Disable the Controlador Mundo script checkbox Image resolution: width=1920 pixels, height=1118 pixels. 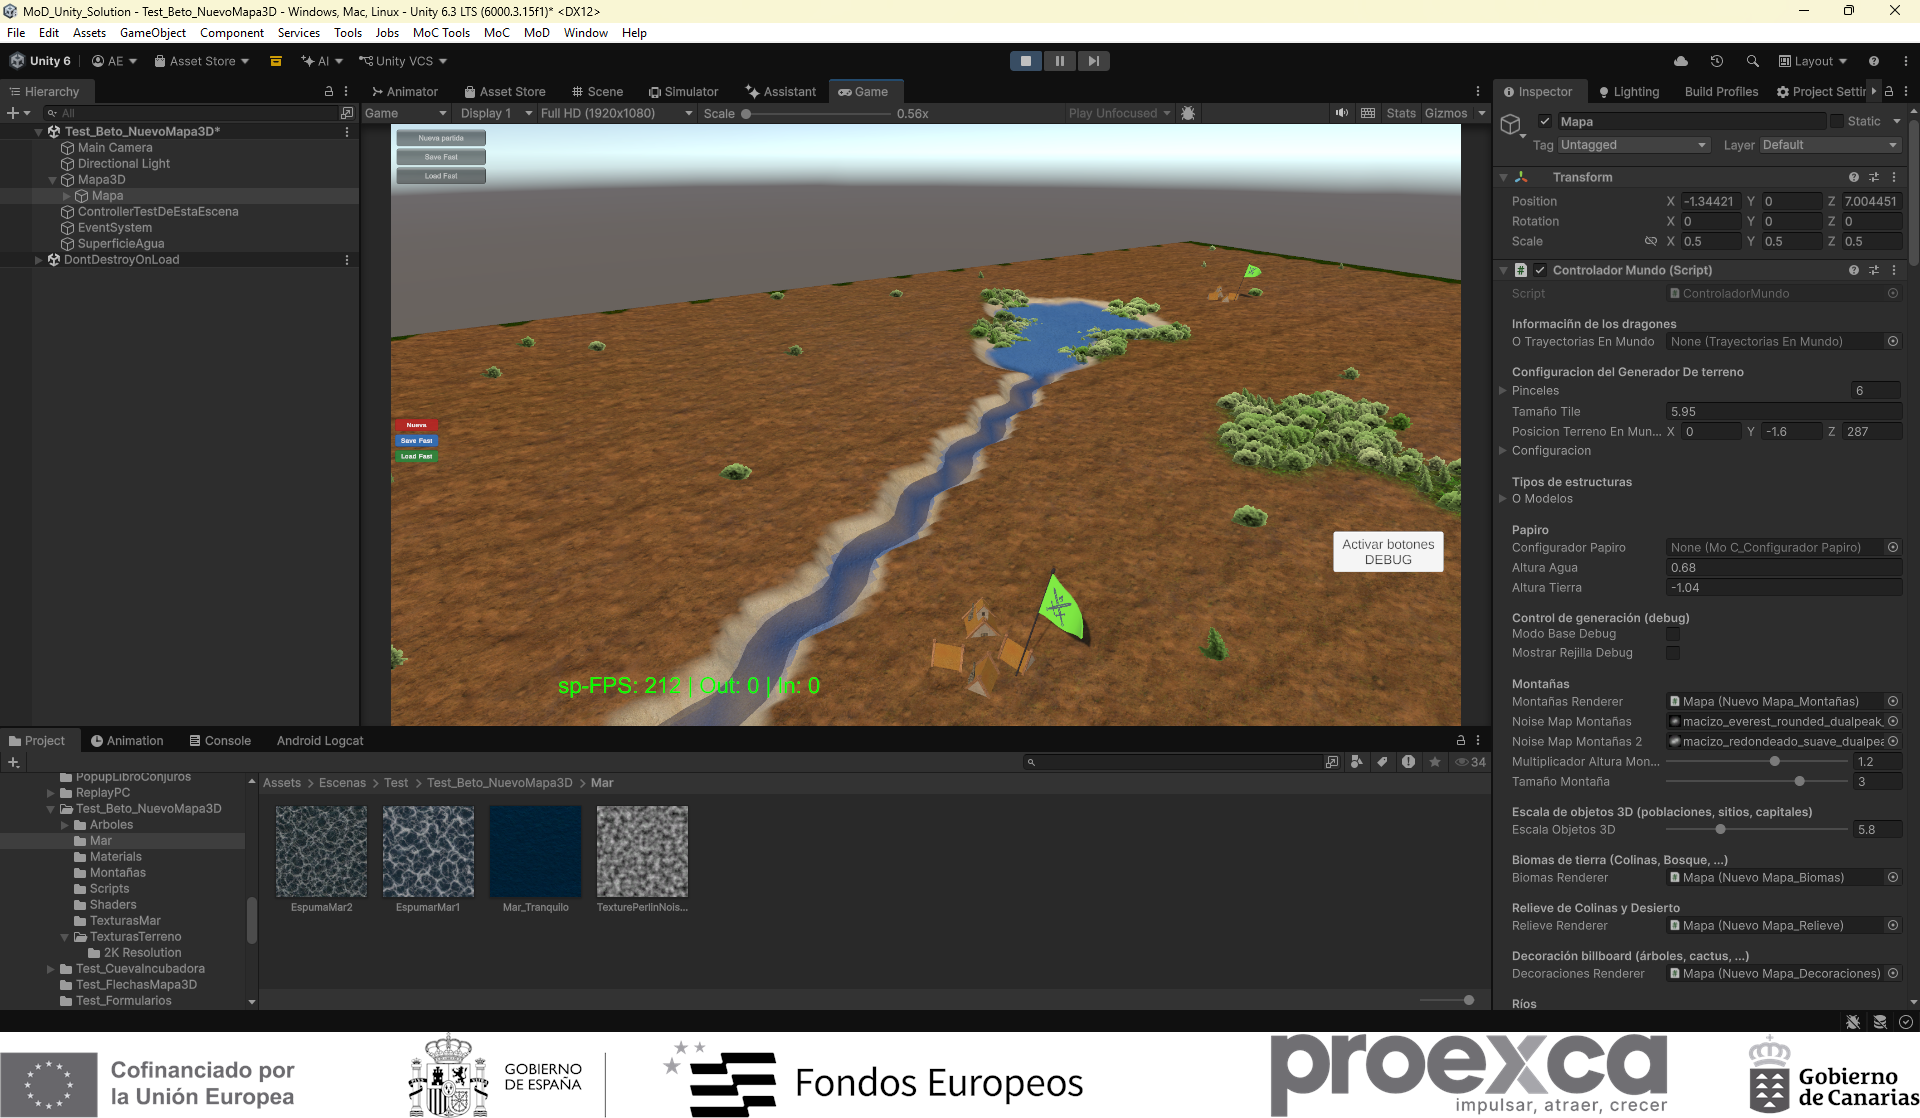pyautogui.click(x=1540, y=270)
